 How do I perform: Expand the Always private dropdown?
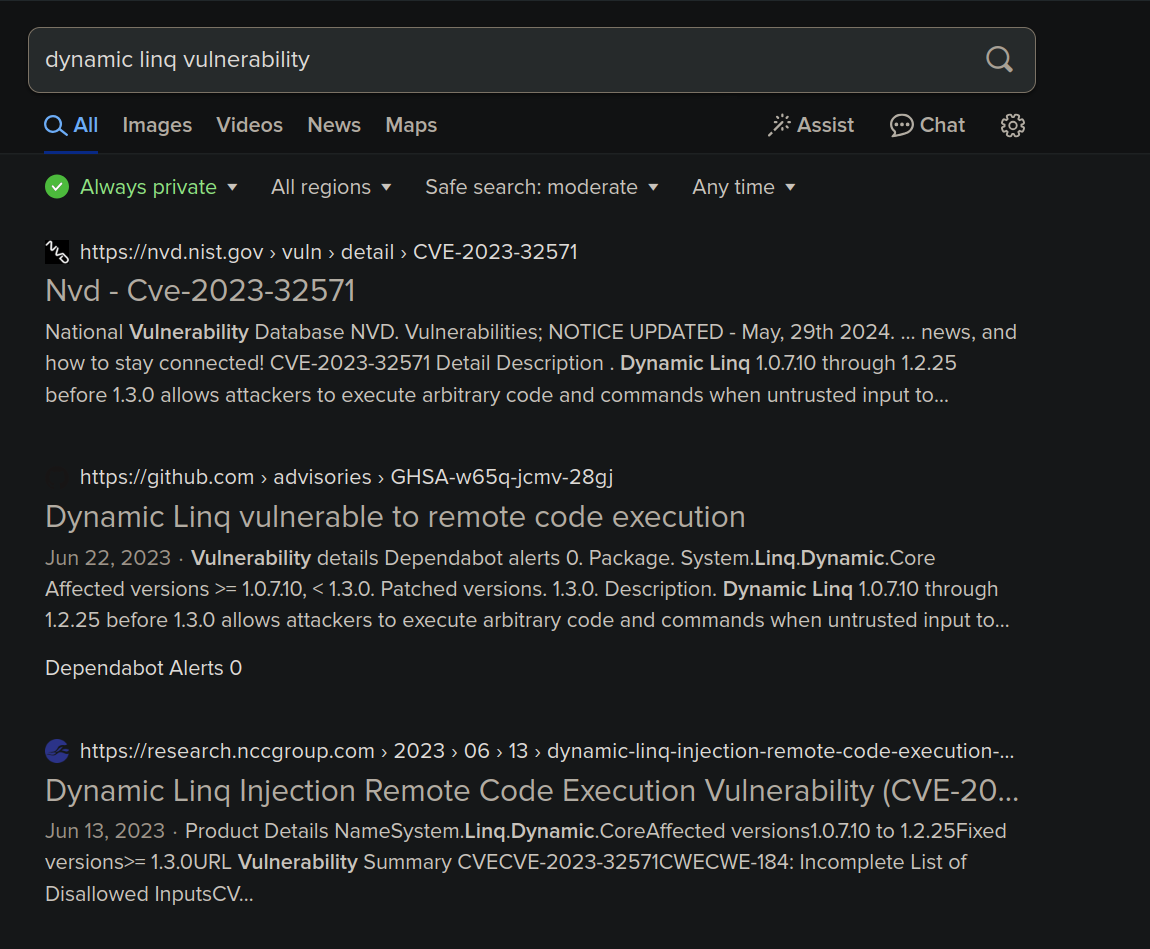pos(232,187)
